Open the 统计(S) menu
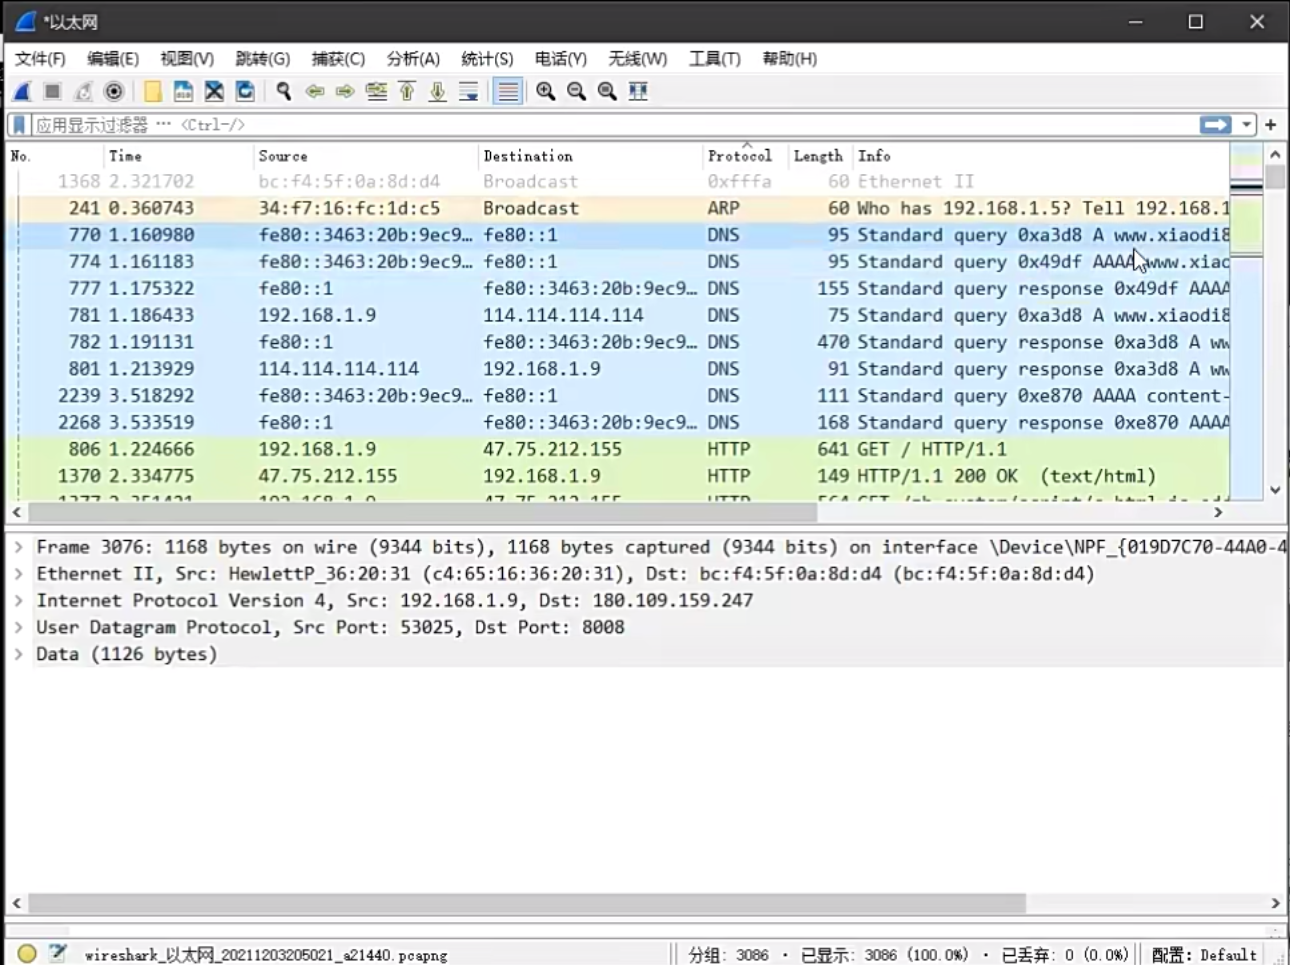The height and width of the screenshot is (965, 1290). pyautogui.click(x=487, y=59)
